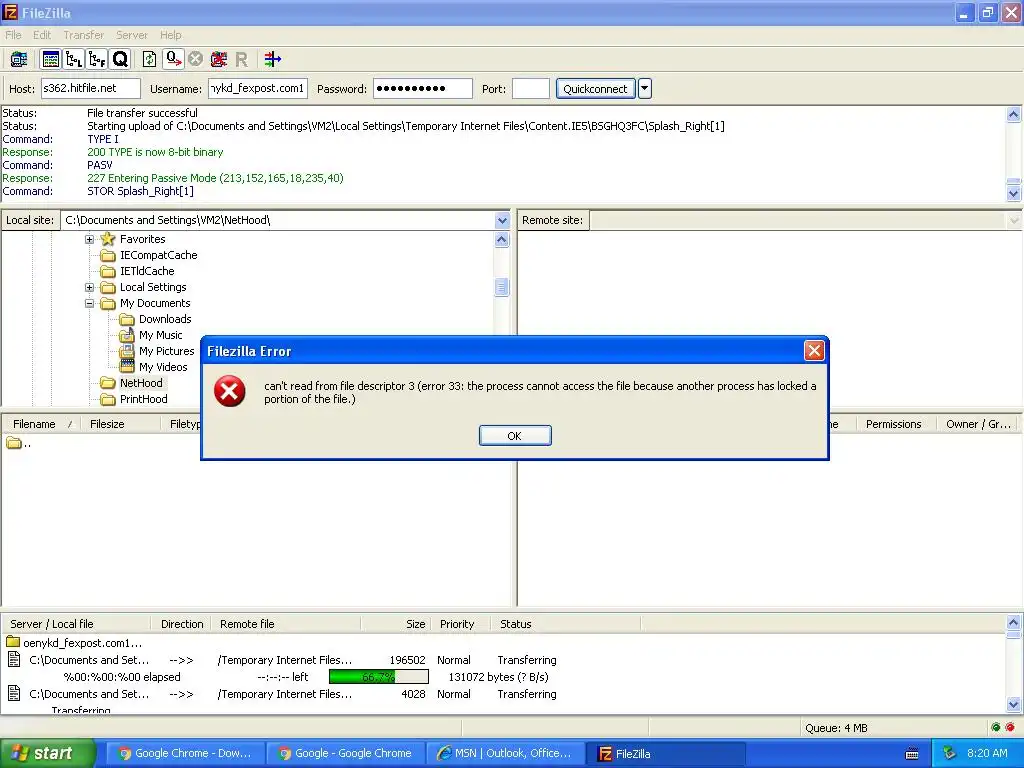Close the Filezilla Error dialog

pos(814,351)
